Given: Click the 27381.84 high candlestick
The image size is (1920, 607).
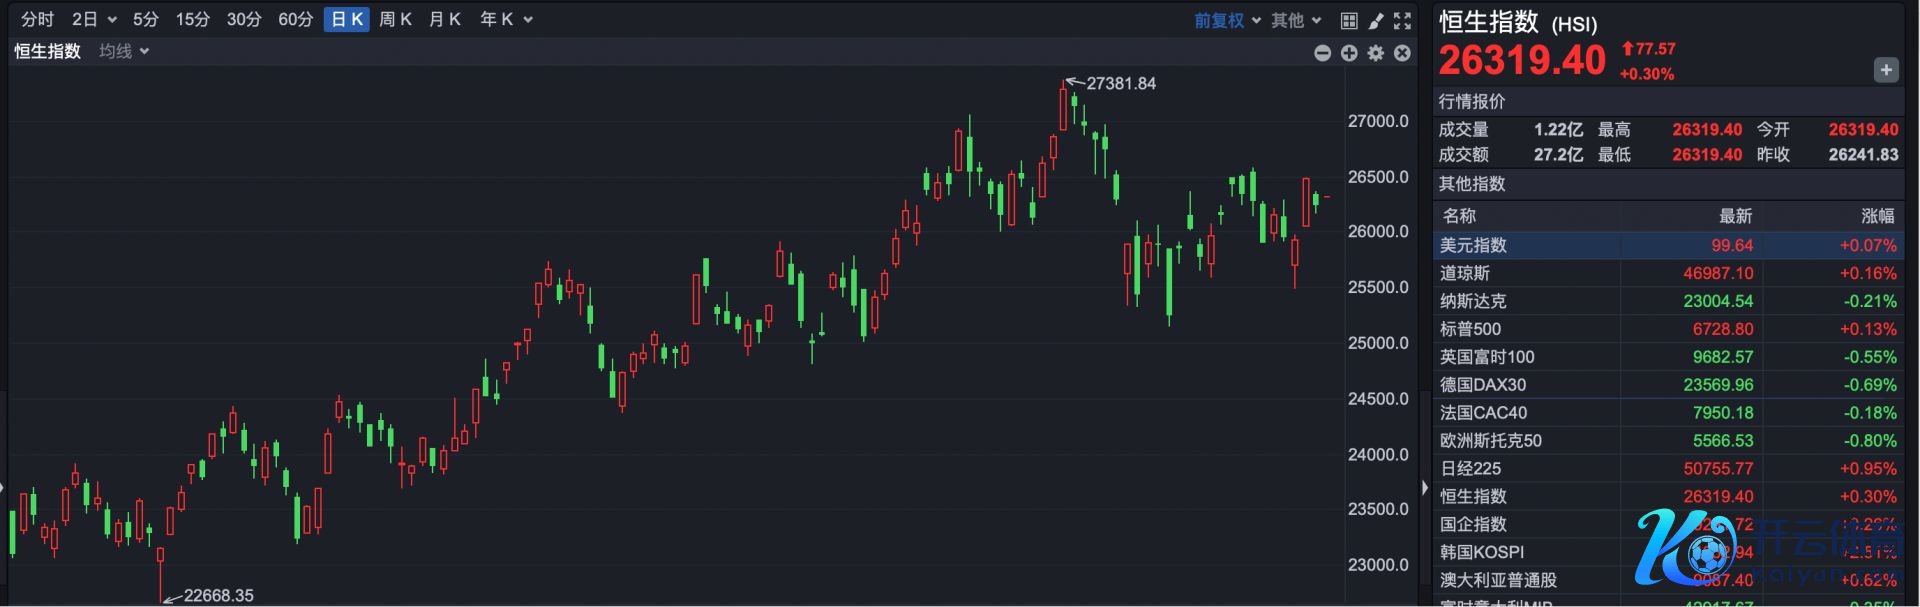Looking at the screenshot, I should pyautogui.click(x=1063, y=105).
